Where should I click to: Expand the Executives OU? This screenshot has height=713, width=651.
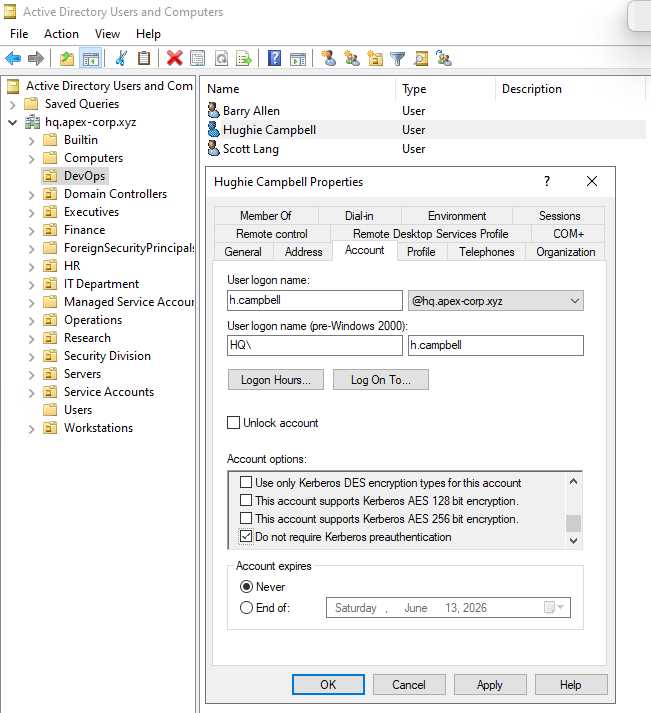click(x=31, y=213)
